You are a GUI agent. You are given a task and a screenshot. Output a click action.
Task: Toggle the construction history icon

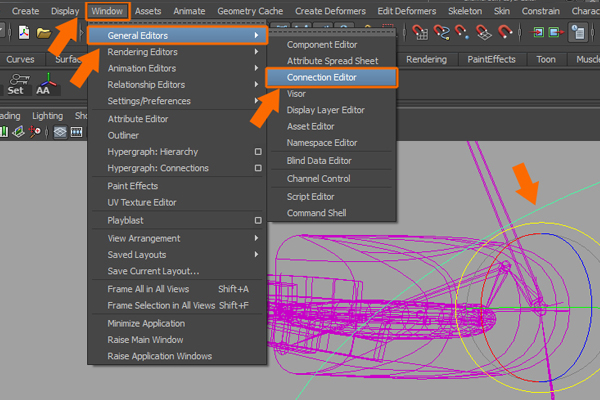click(x=578, y=32)
